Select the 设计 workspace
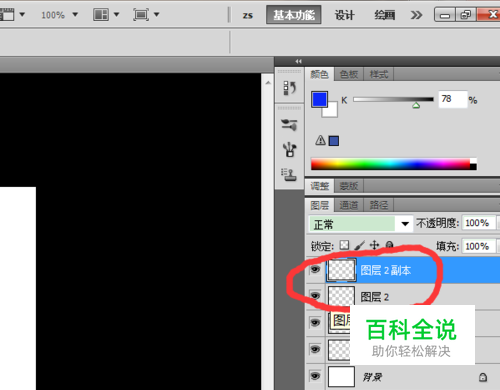The image size is (500, 390). click(344, 15)
